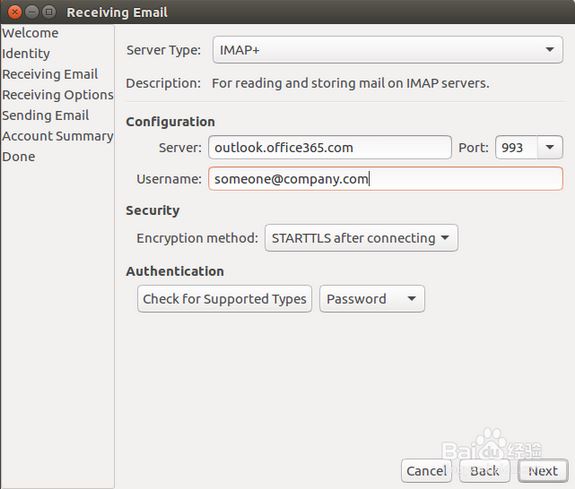Image resolution: width=575 pixels, height=489 pixels.
Task: Click the Server field containing outlook.office365.com
Action: tap(330, 147)
